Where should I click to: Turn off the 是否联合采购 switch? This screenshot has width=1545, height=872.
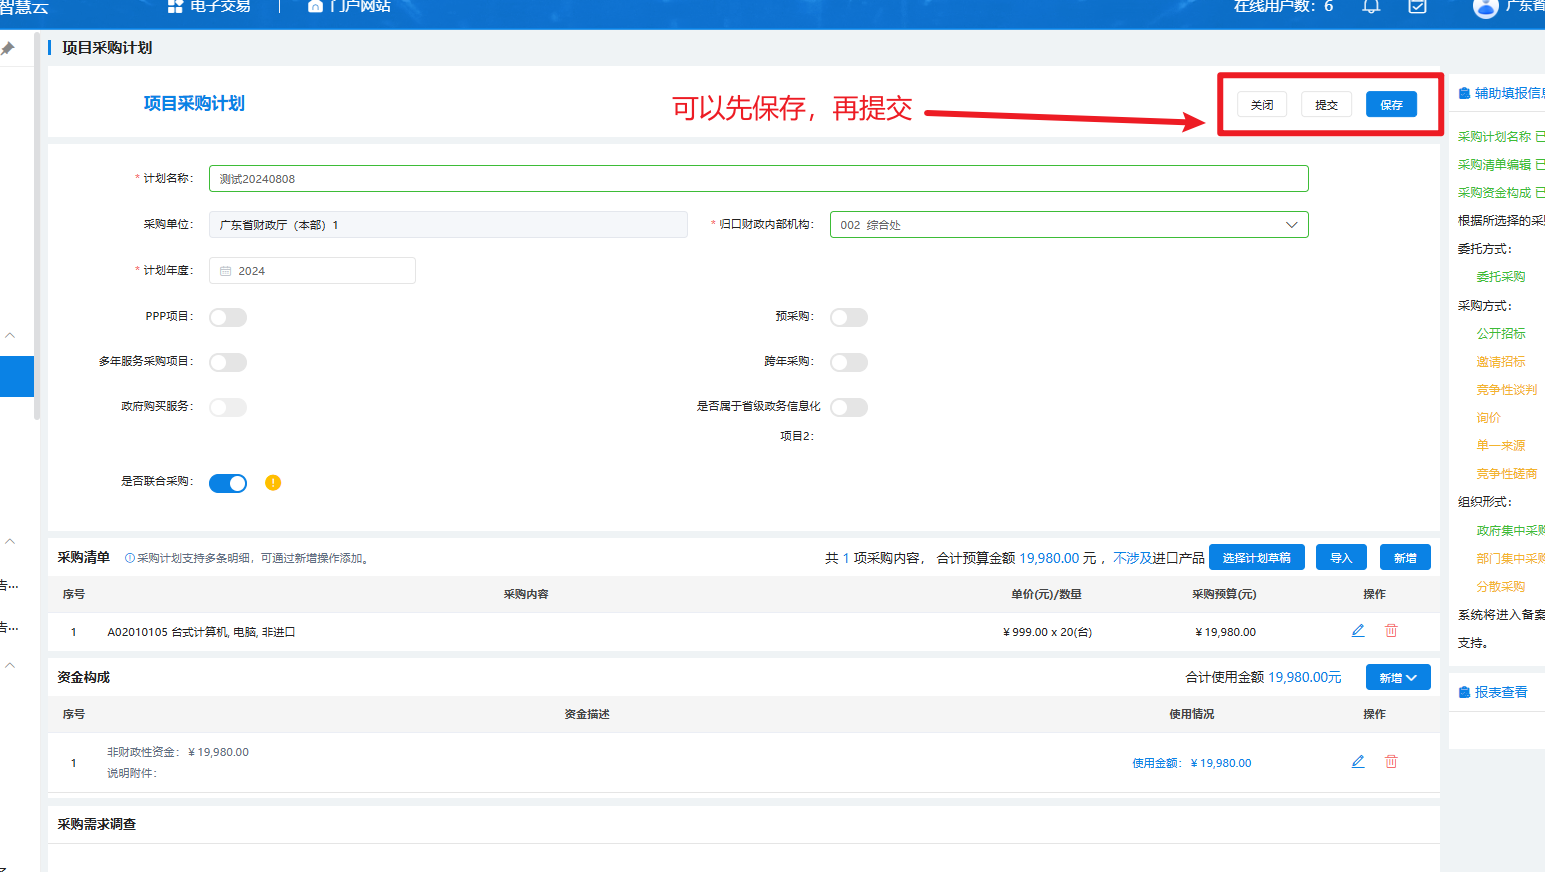[x=228, y=483]
